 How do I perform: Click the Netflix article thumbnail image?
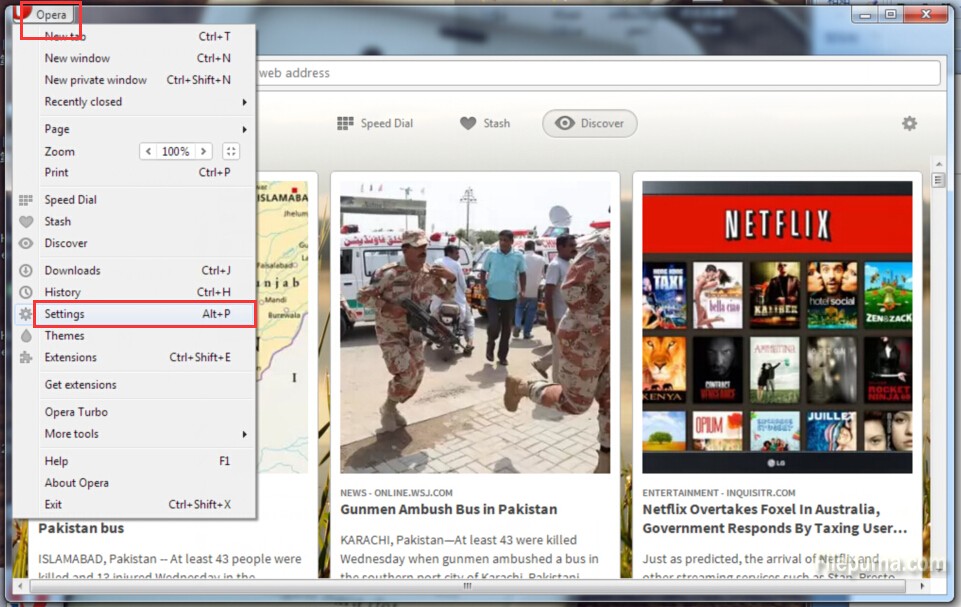click(777, 327)
